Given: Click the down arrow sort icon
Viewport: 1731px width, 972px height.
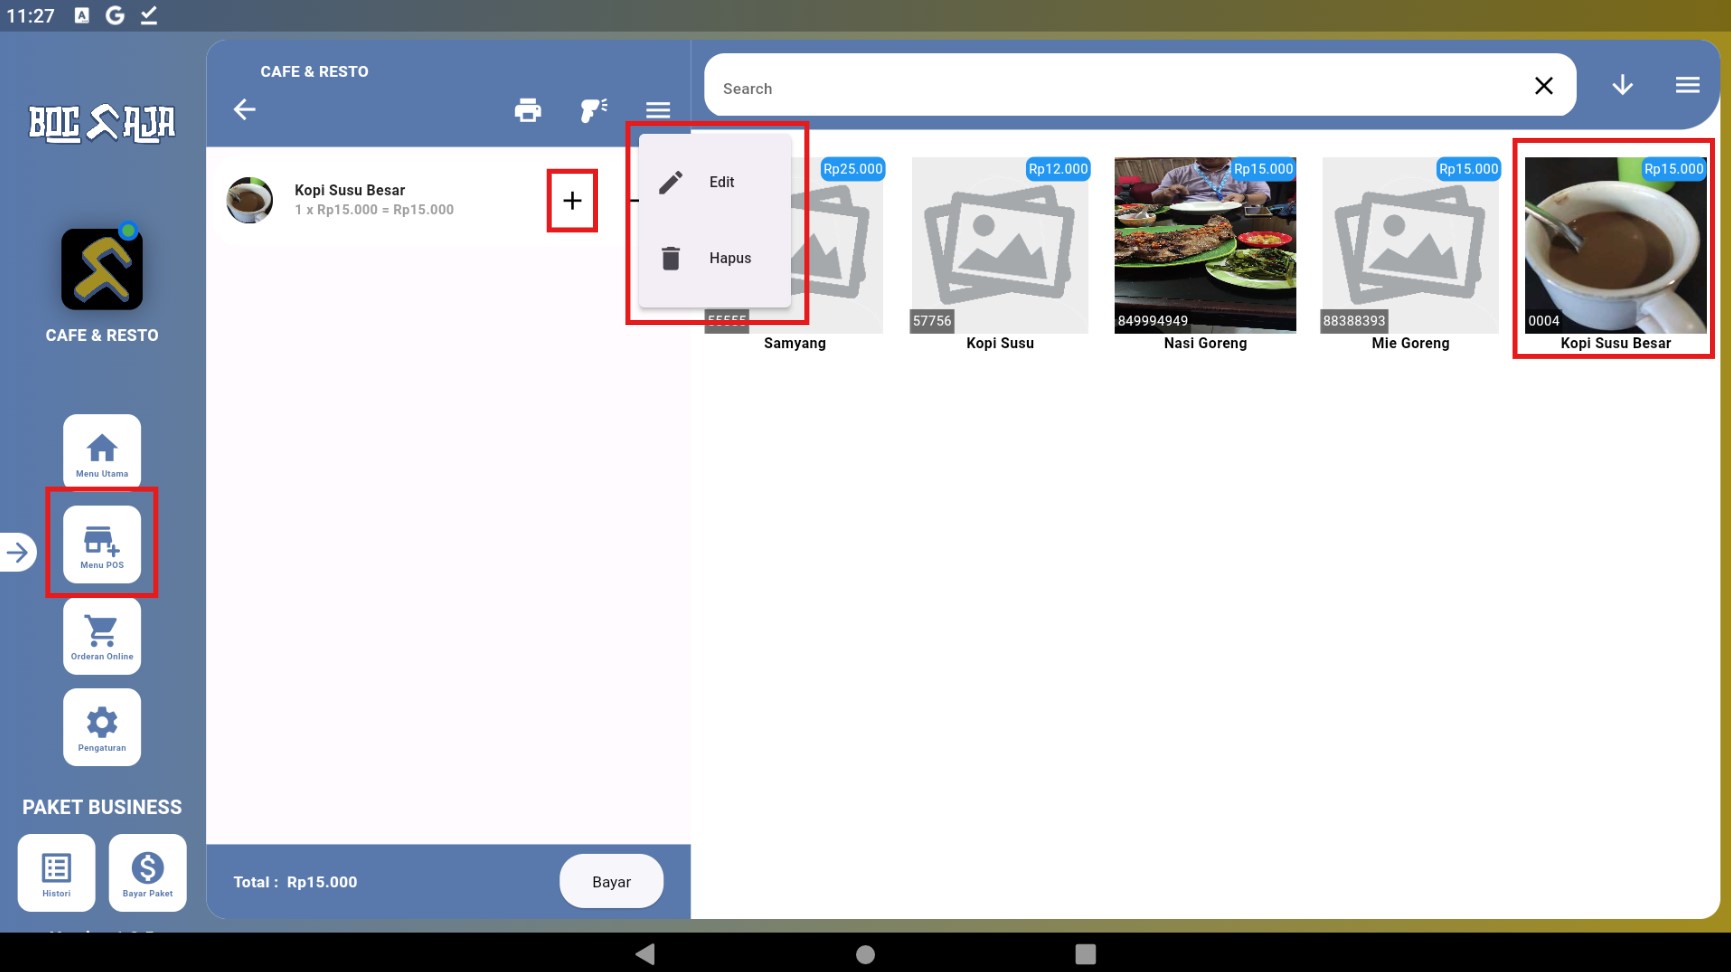Looking at the screenshot, I should pyautogui.click(x=1623, y=86).
